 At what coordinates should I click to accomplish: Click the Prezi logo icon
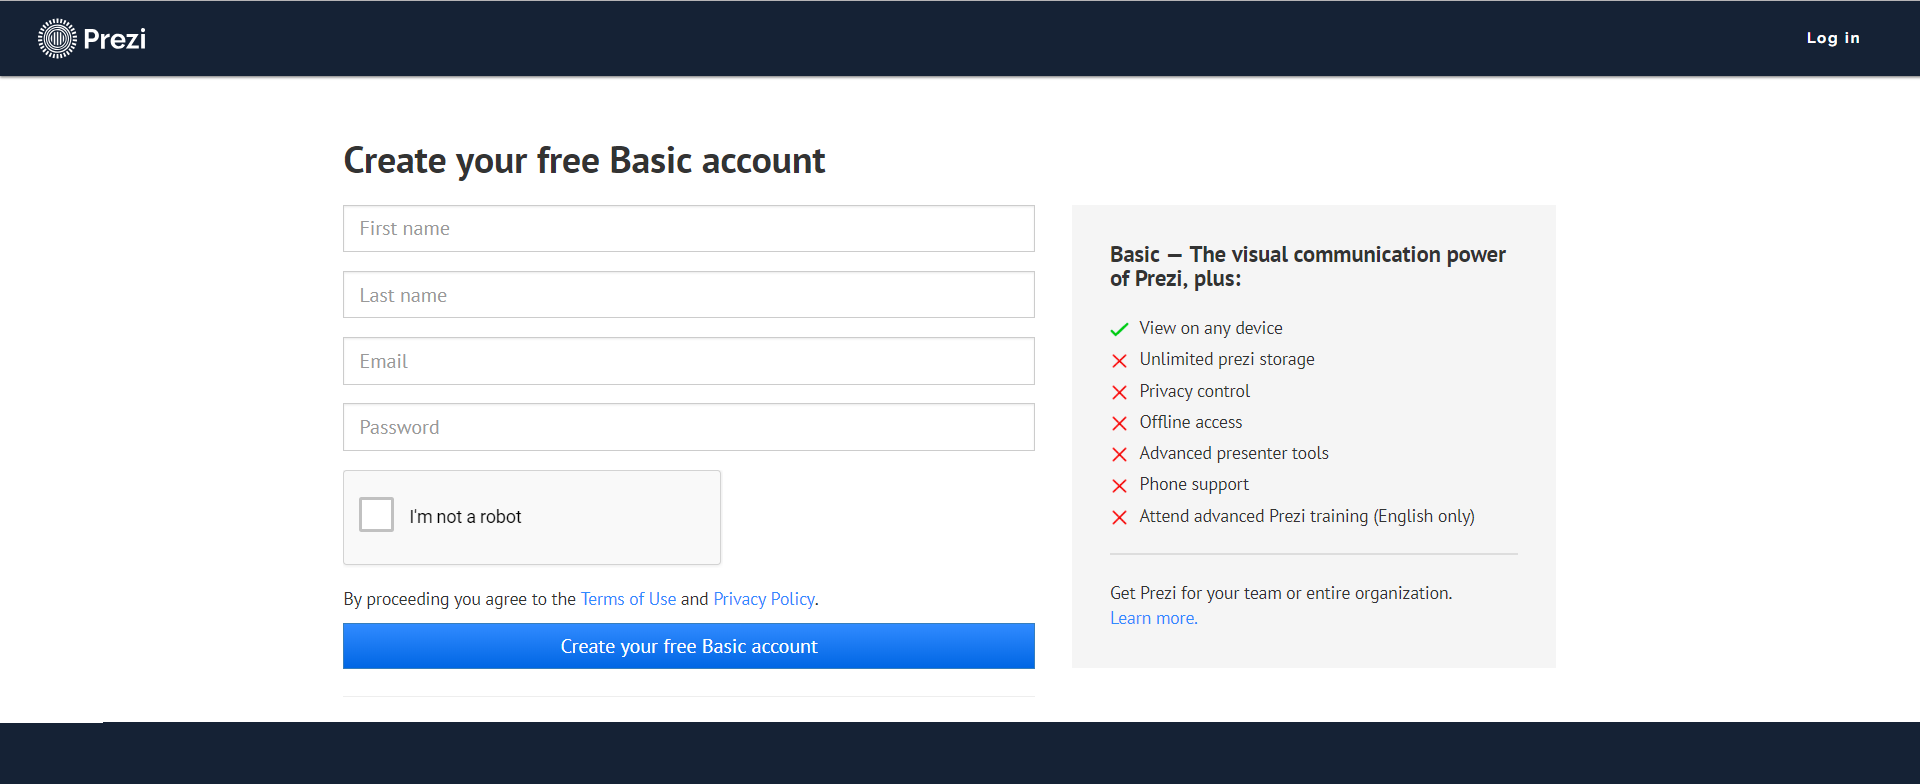click(x=57, y=38)
